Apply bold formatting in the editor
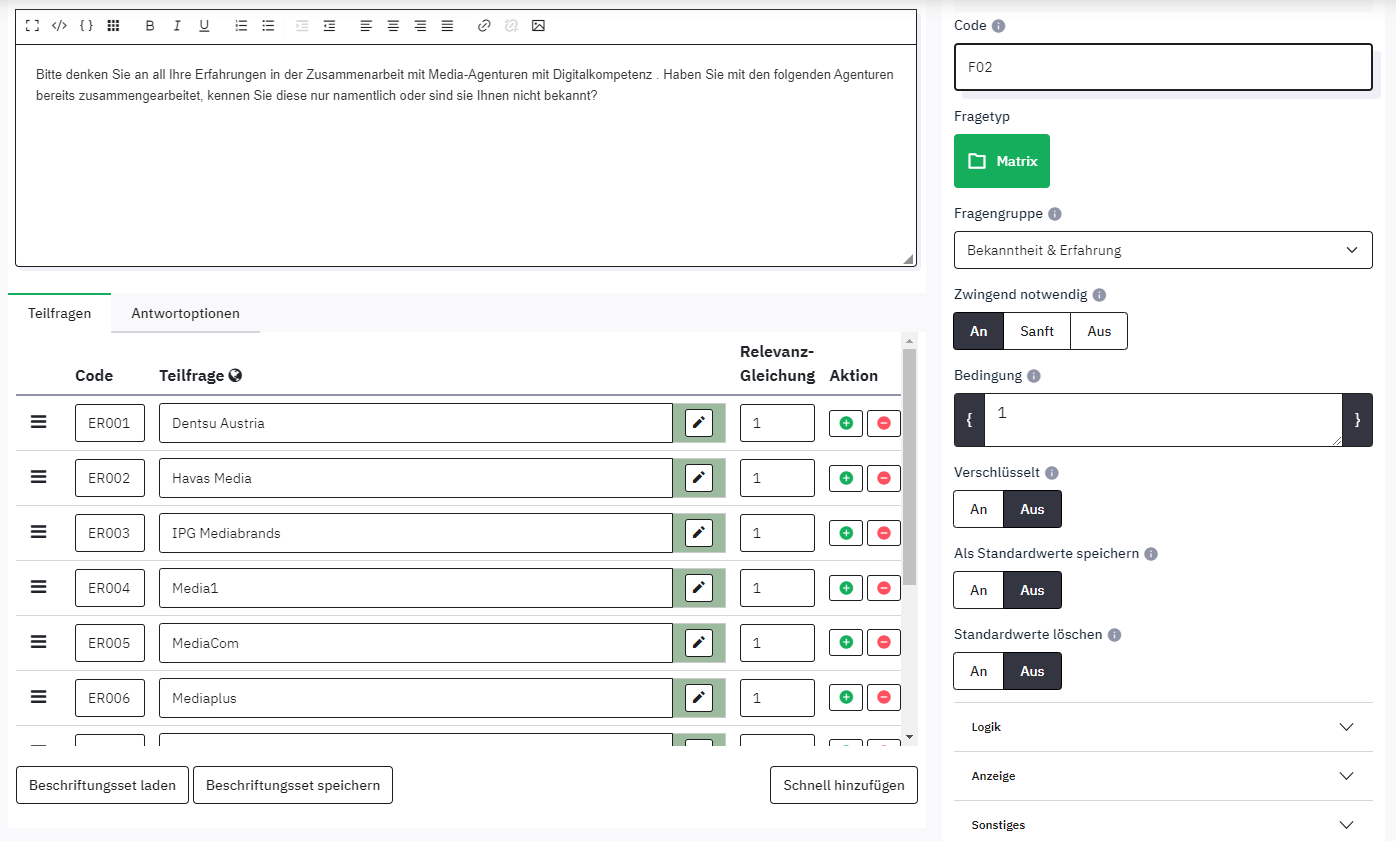1396x841 pixels. click(150, 26)
